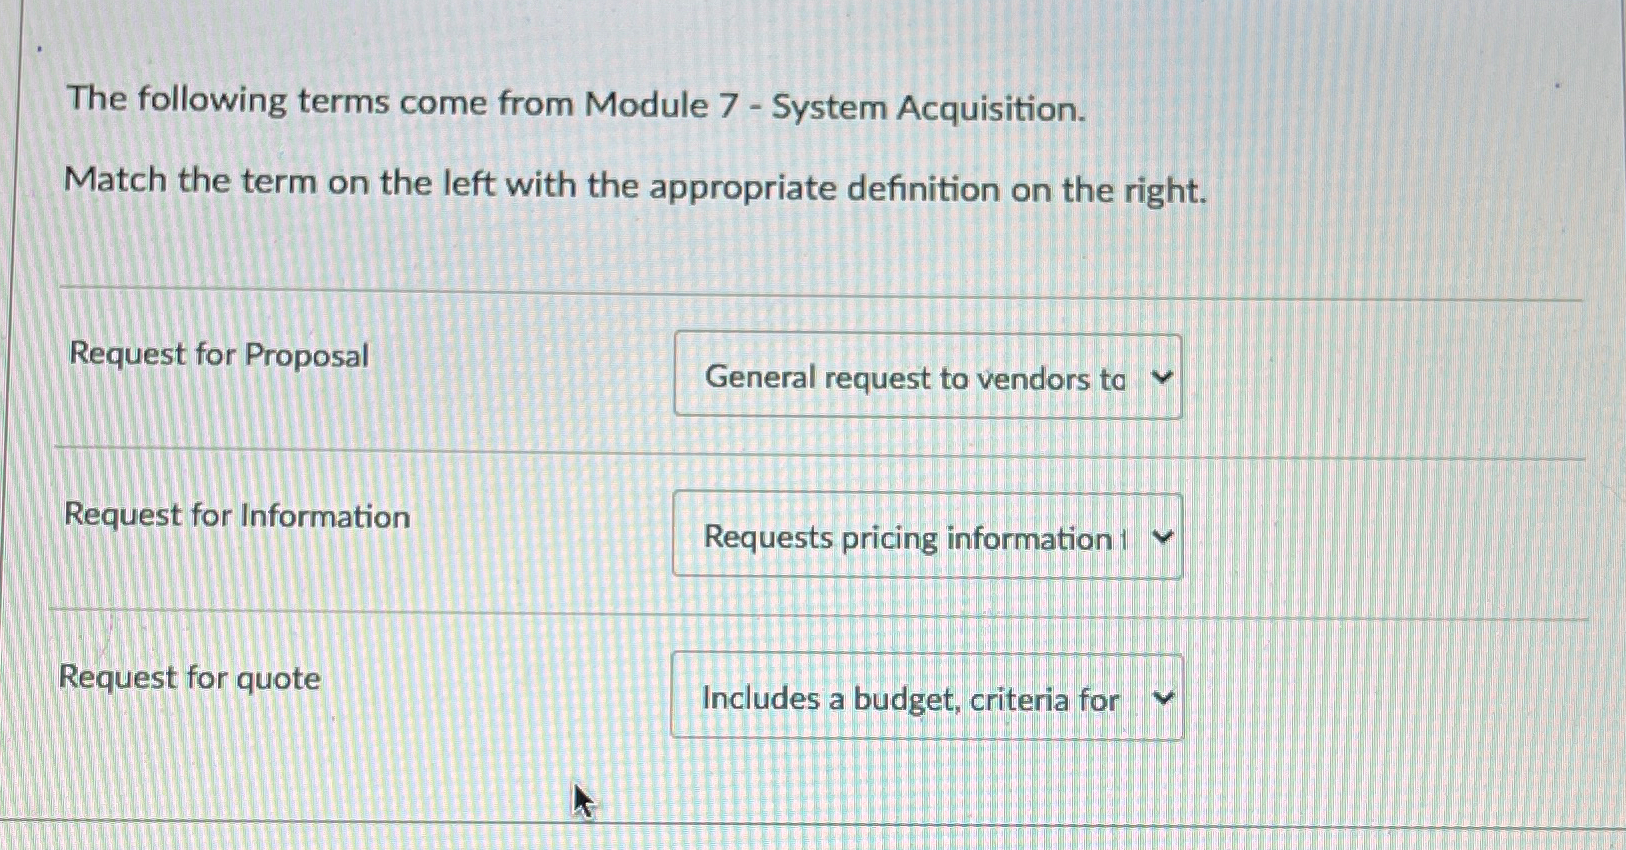
Task: Click the chevron on the 'Includes a budget, criteria' dropdown
Action: click(1161, 698)
